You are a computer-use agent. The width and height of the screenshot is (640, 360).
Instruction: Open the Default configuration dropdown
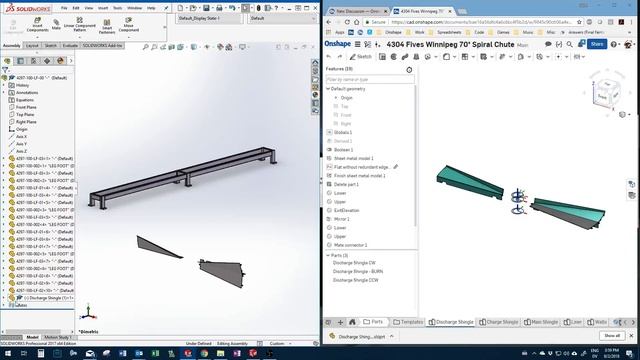(x=282, y=18)
